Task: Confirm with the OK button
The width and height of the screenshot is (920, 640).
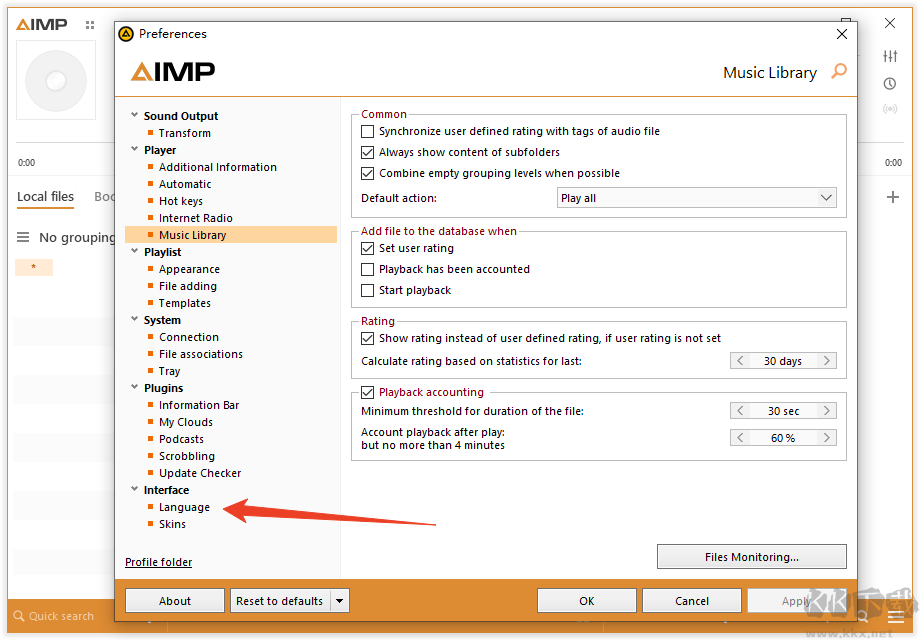Action: pos(587,601)
